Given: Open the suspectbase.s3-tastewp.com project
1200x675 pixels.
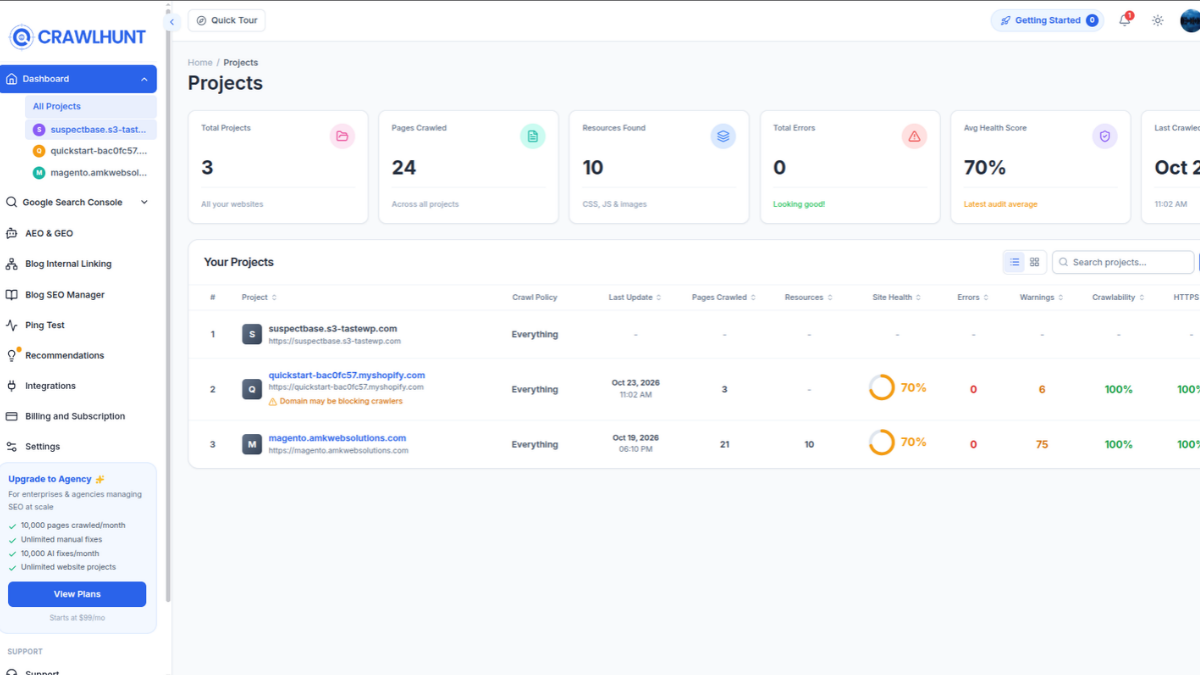Looking at the screenshot, I should pyautogui.click(x=333, y=328).
